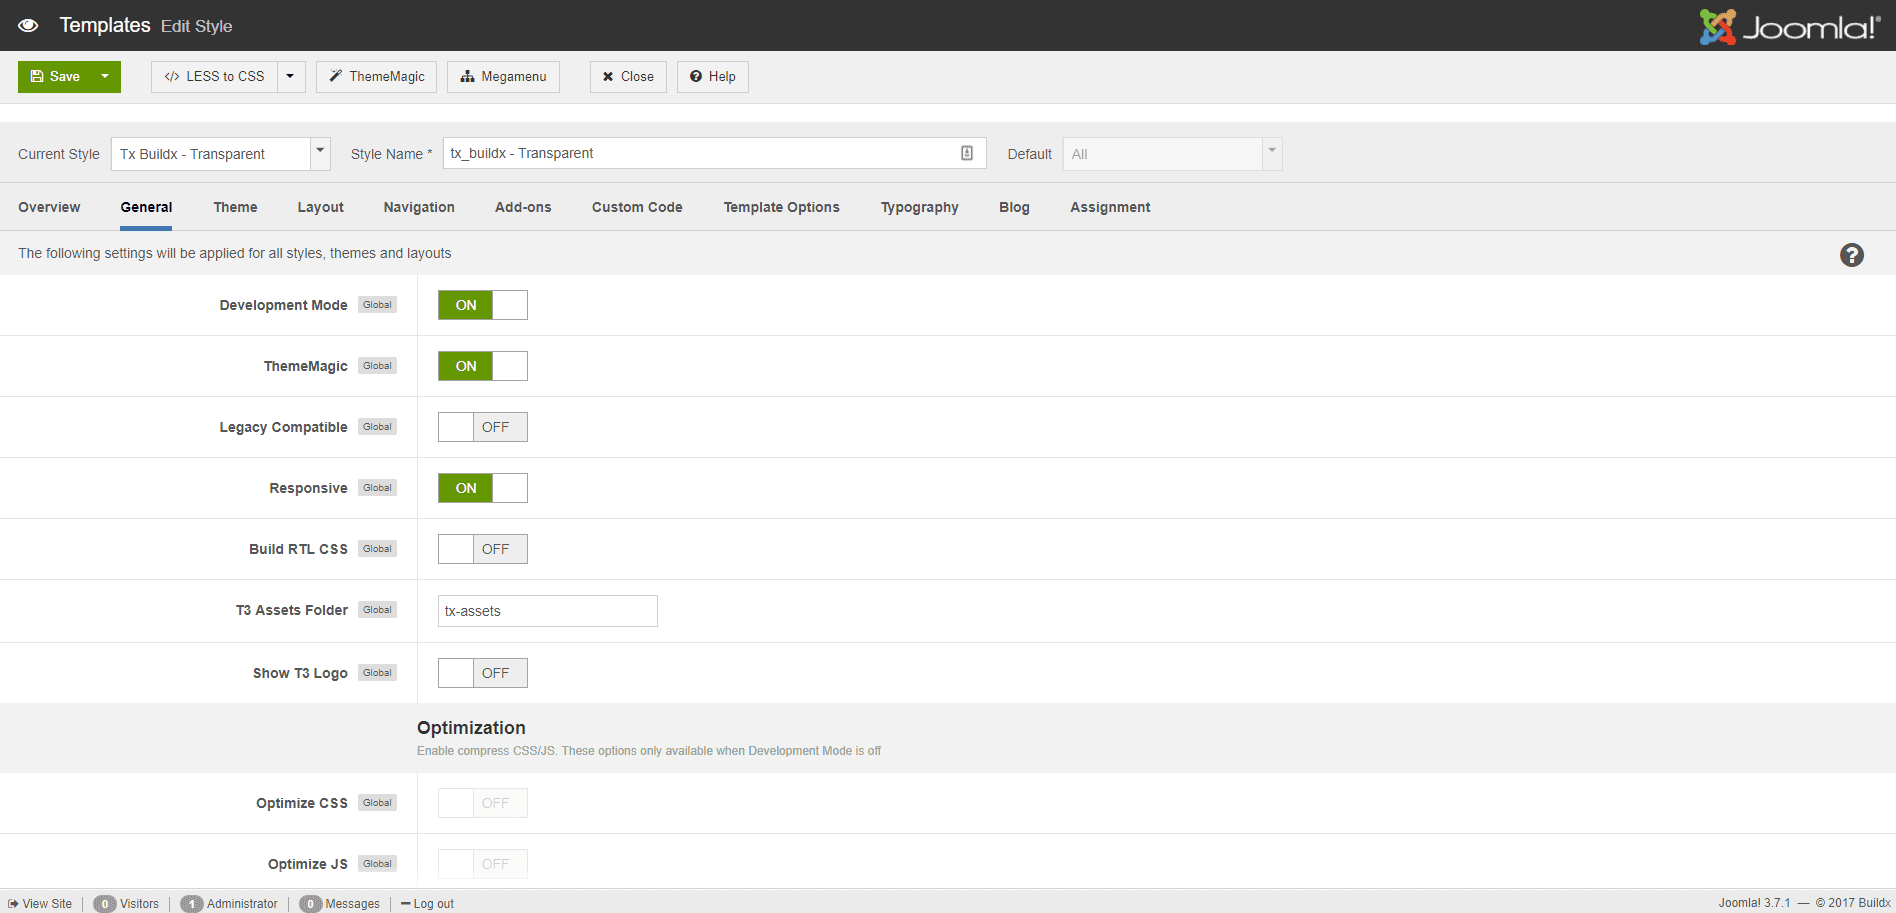Open Megamenu via its toolbar icon

point(469,76)
